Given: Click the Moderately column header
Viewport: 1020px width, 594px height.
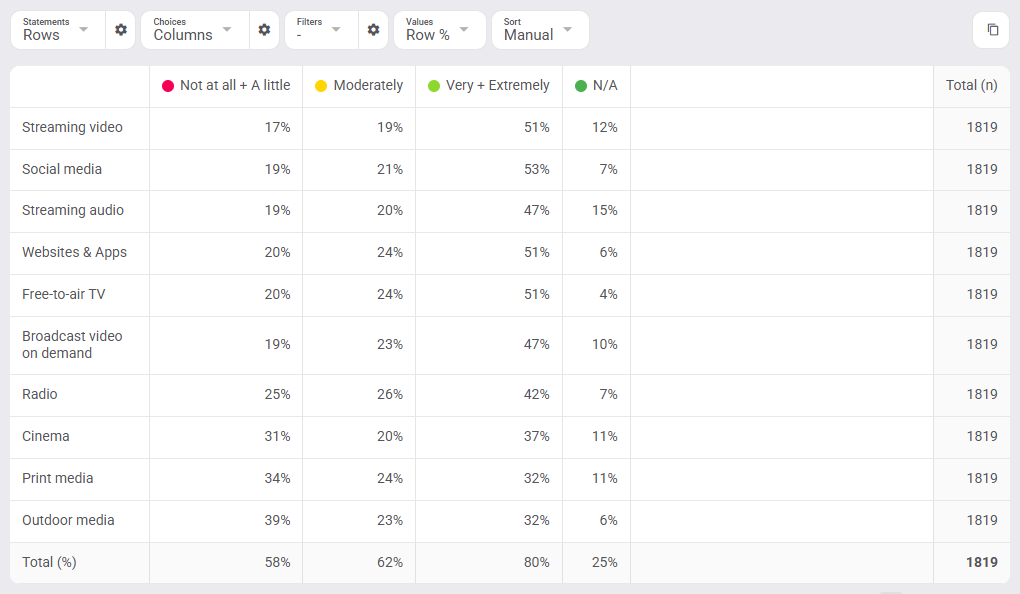Looking at the screenshot, I should [x=368, y=85].
